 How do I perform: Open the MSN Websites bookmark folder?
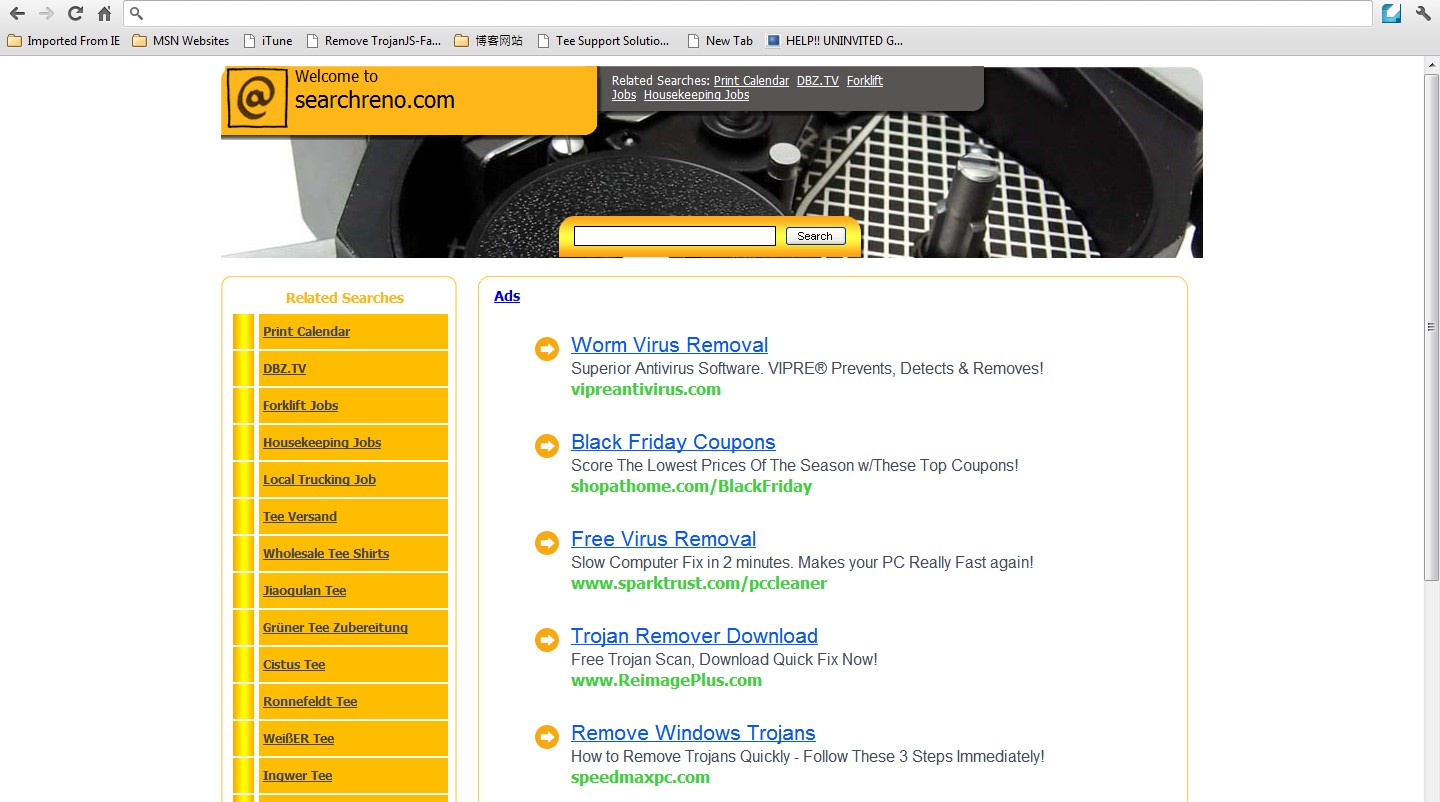click(181, 41)
